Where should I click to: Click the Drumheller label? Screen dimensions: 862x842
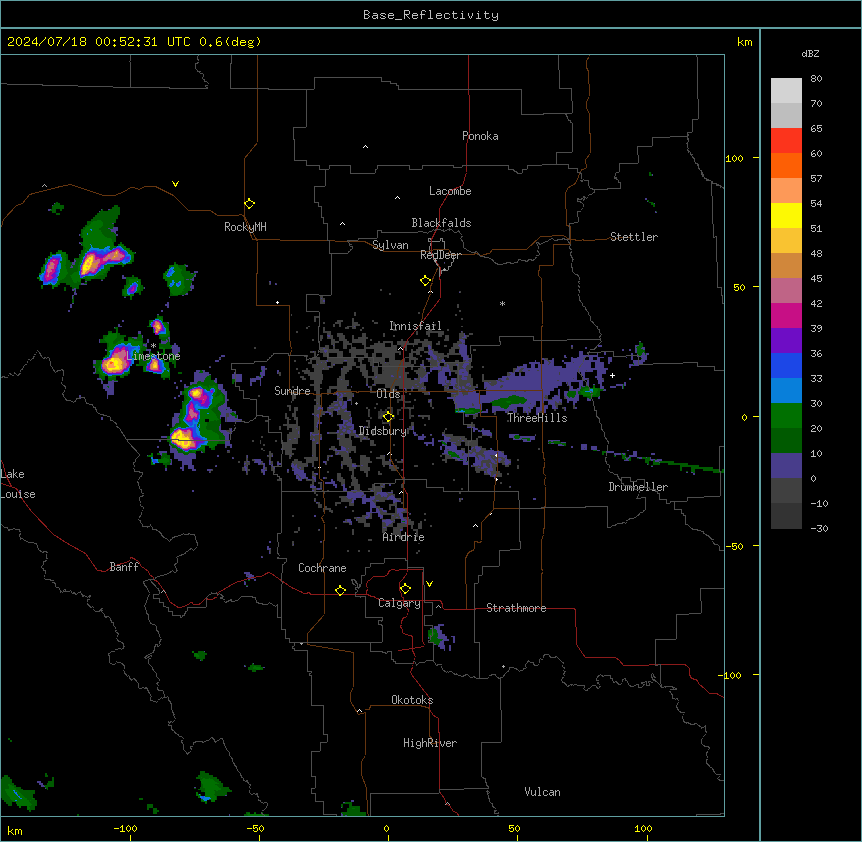pos(638,487)
